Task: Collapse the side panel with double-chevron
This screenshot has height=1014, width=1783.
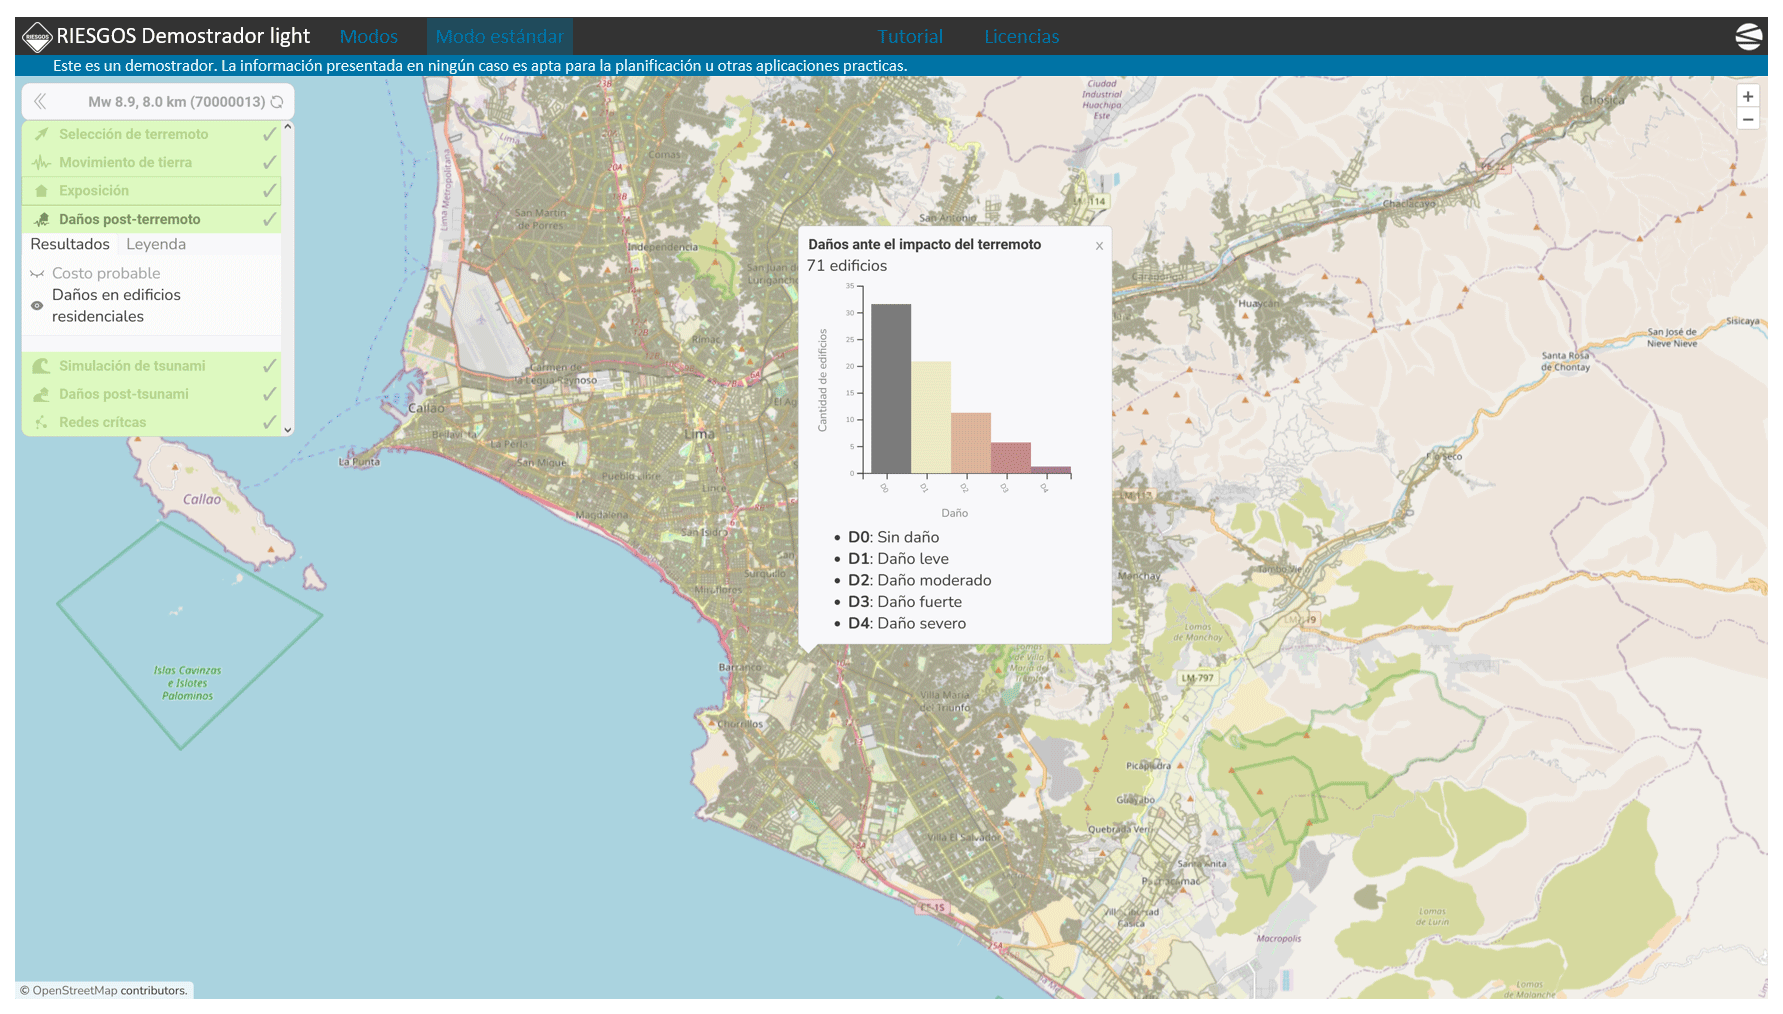Action: (40, 101)
